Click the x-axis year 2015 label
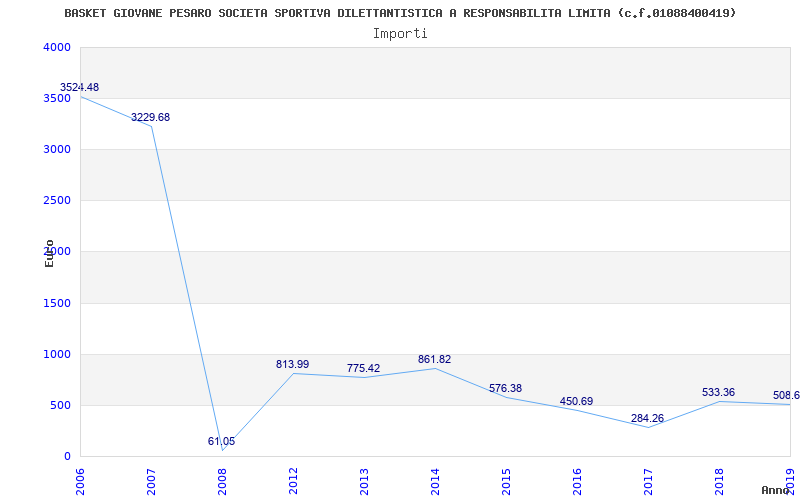 (x=506, y=482)
